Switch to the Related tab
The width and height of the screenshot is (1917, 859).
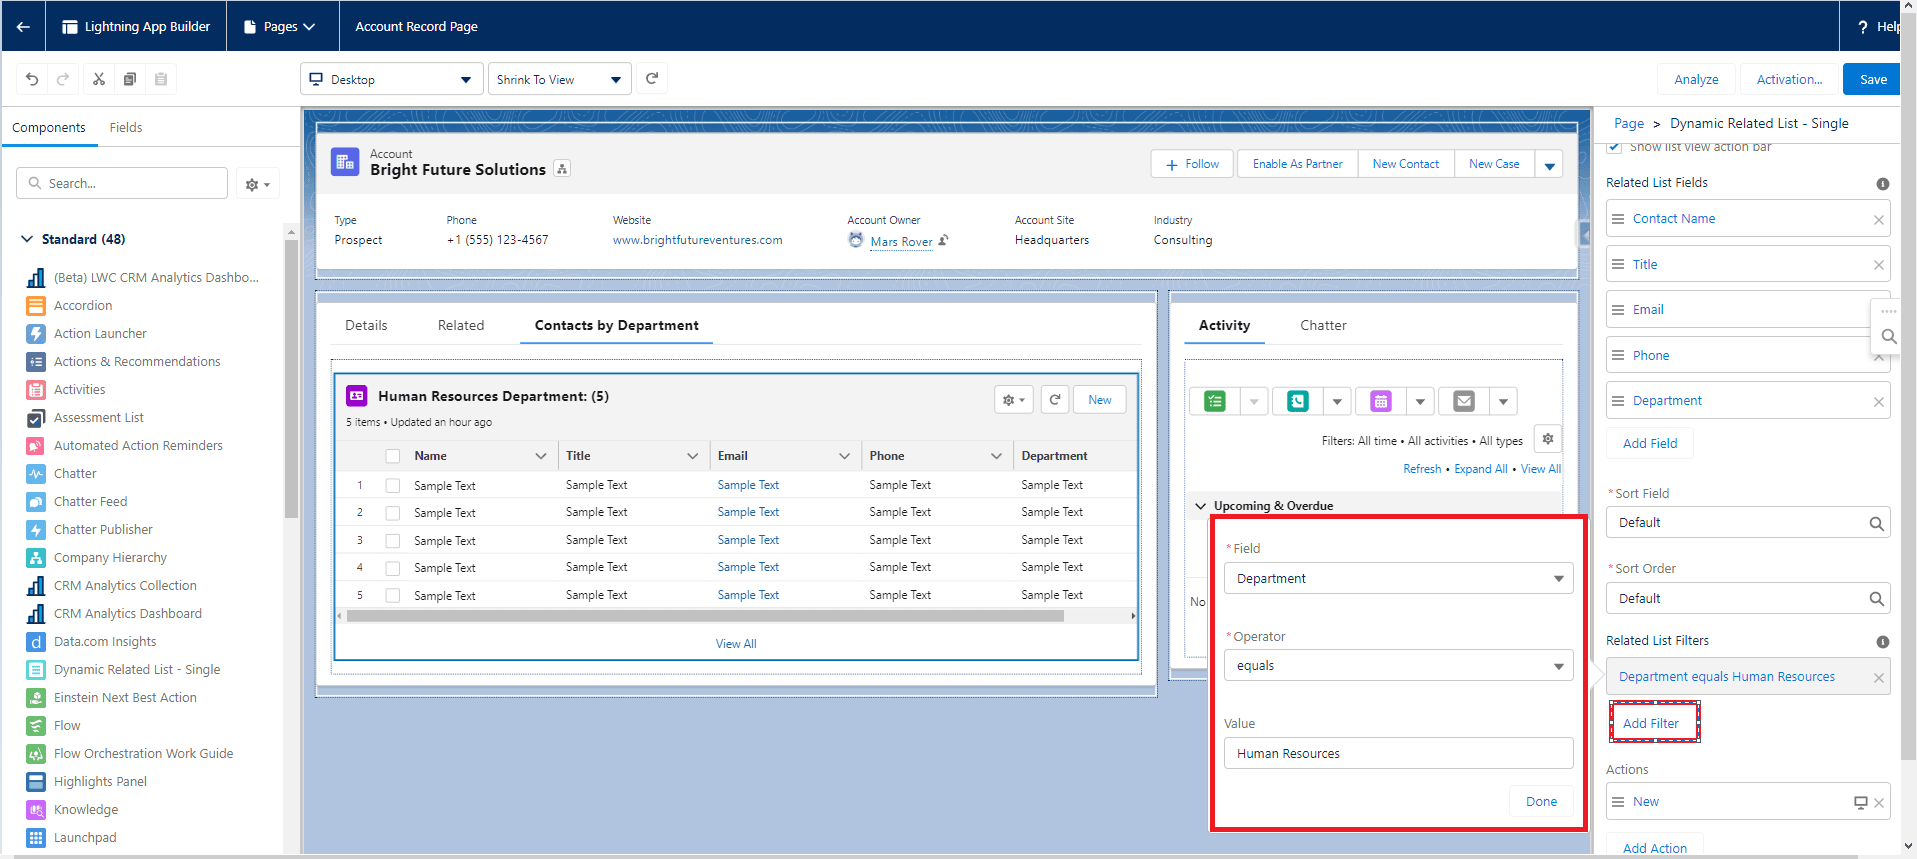point(461,326)
